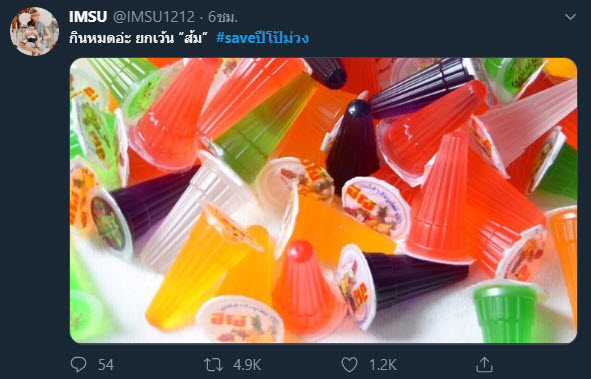Click the round ปีโป้ lid label in photo
Image resolution: width=591 pixels, height=379 pixels.
(x=376, y=207)
